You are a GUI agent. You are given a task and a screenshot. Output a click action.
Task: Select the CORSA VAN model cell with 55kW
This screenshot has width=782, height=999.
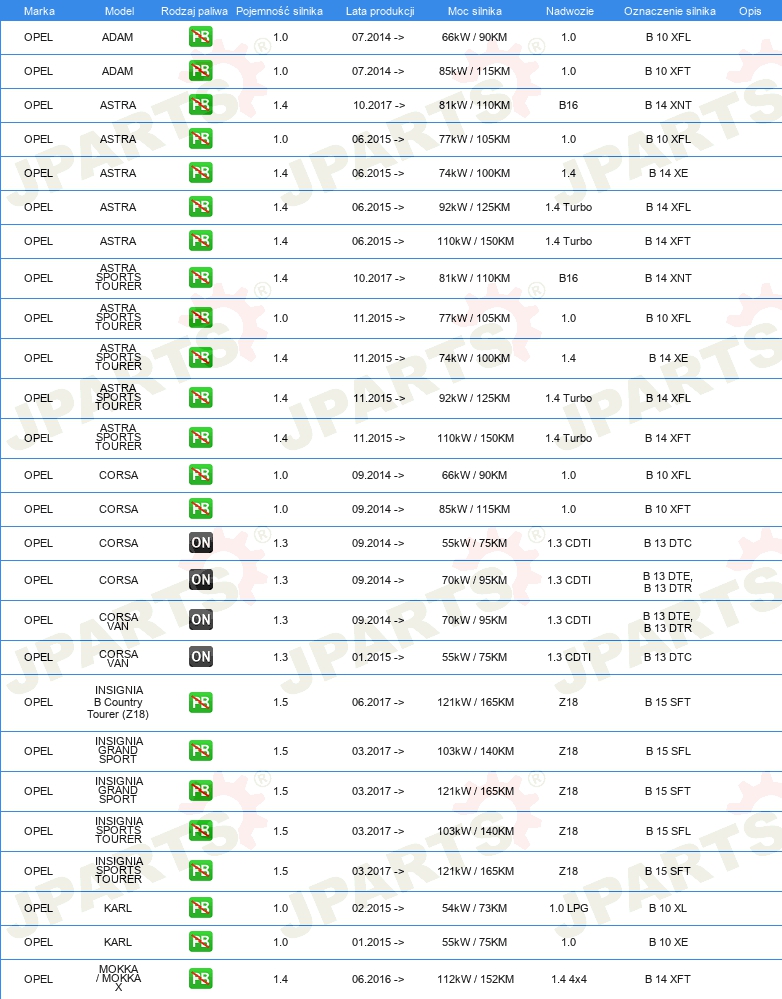119,658
